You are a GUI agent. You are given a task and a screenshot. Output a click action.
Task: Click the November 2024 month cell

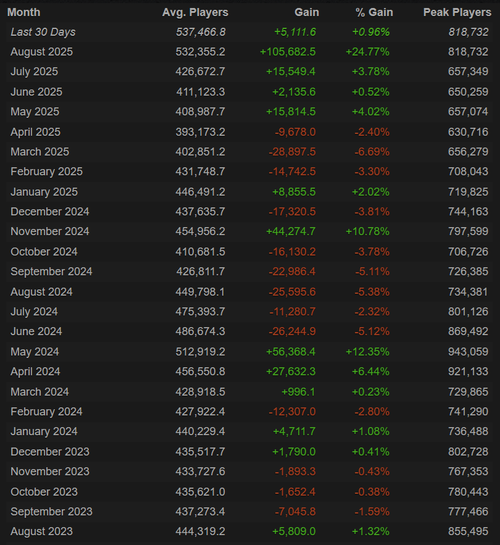pos(50,231)
